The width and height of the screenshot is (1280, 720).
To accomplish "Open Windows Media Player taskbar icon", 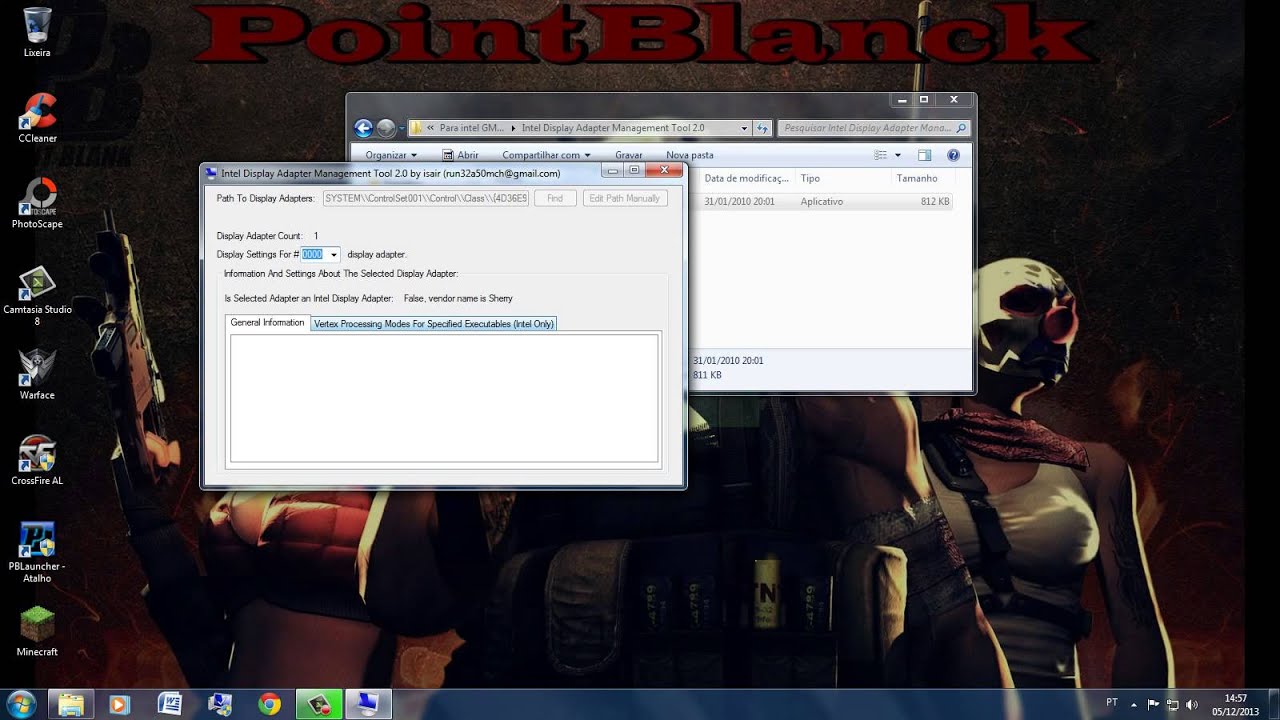I will 119,704.
